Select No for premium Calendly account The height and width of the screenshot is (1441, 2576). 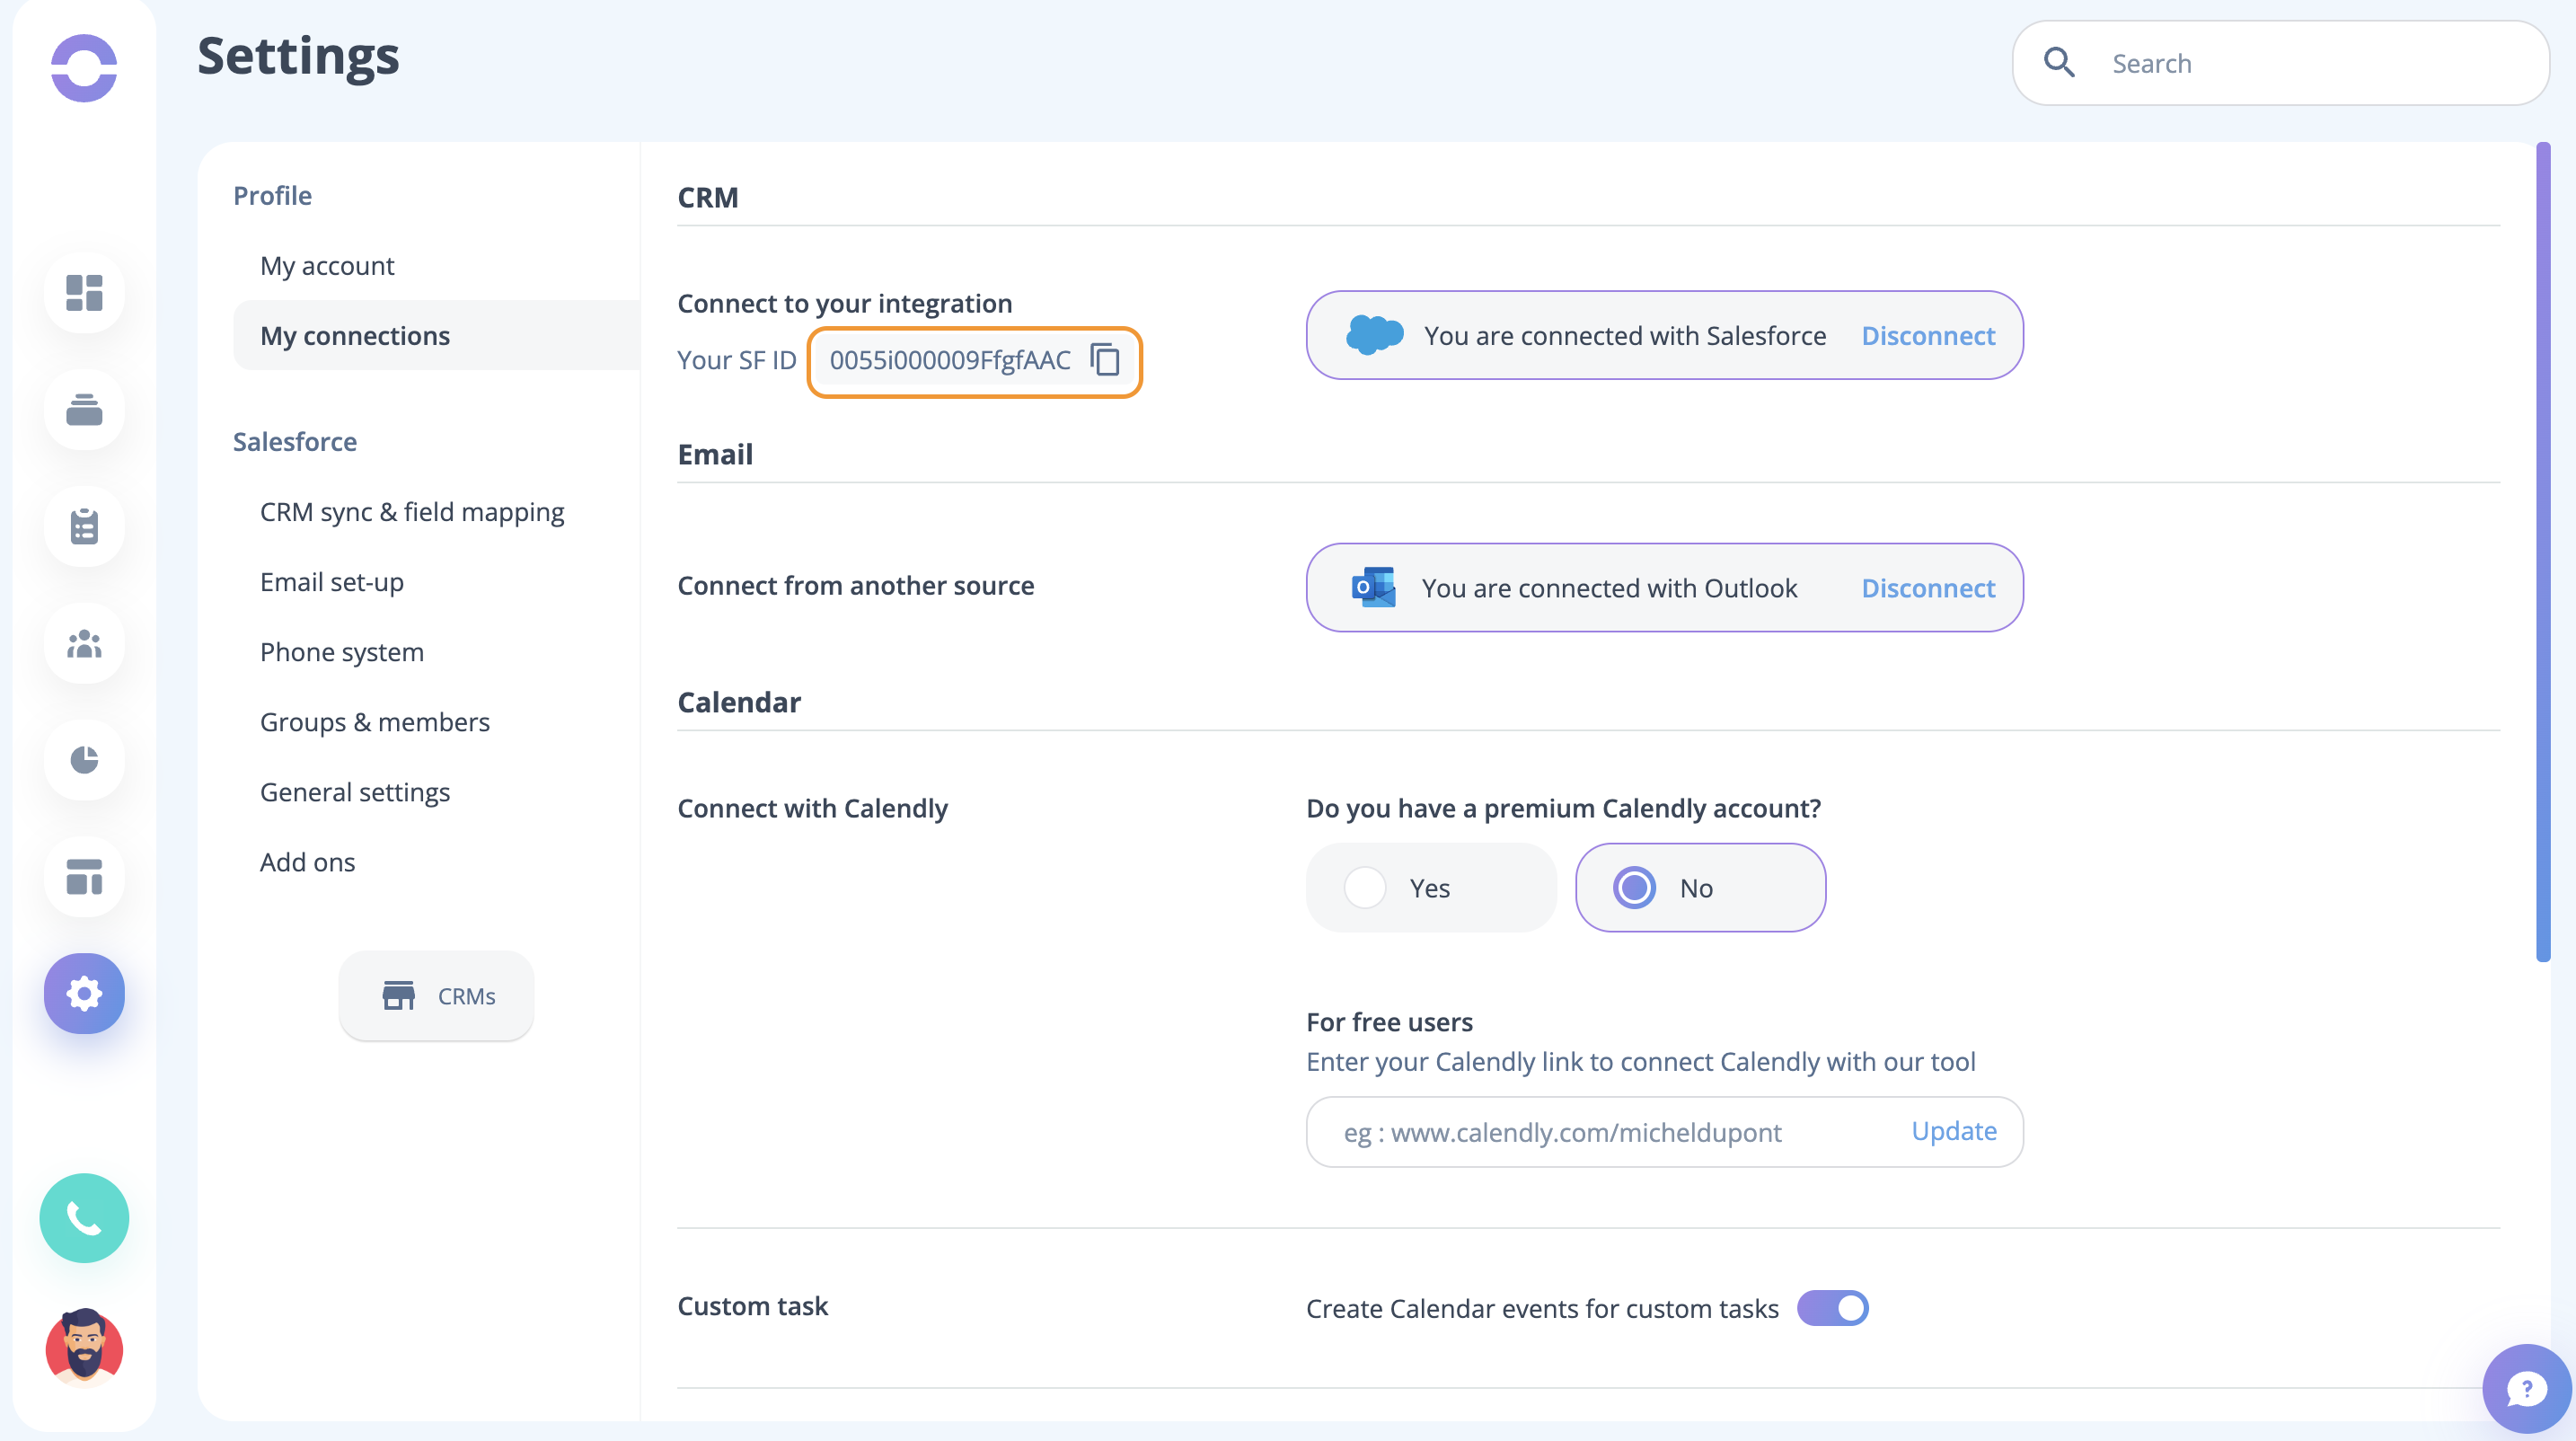click(x=1634, y=888)
